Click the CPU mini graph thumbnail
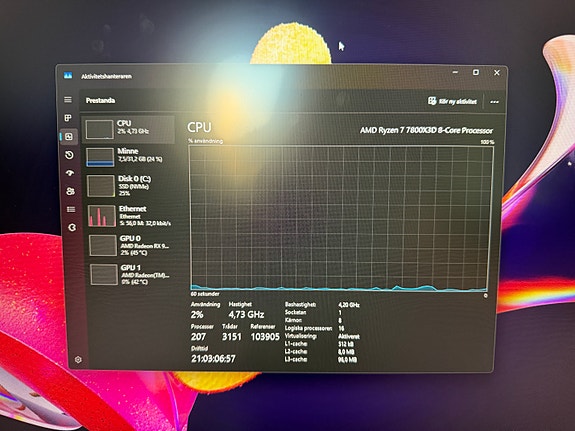Screen dimensions: 575x431 [99, 129]
